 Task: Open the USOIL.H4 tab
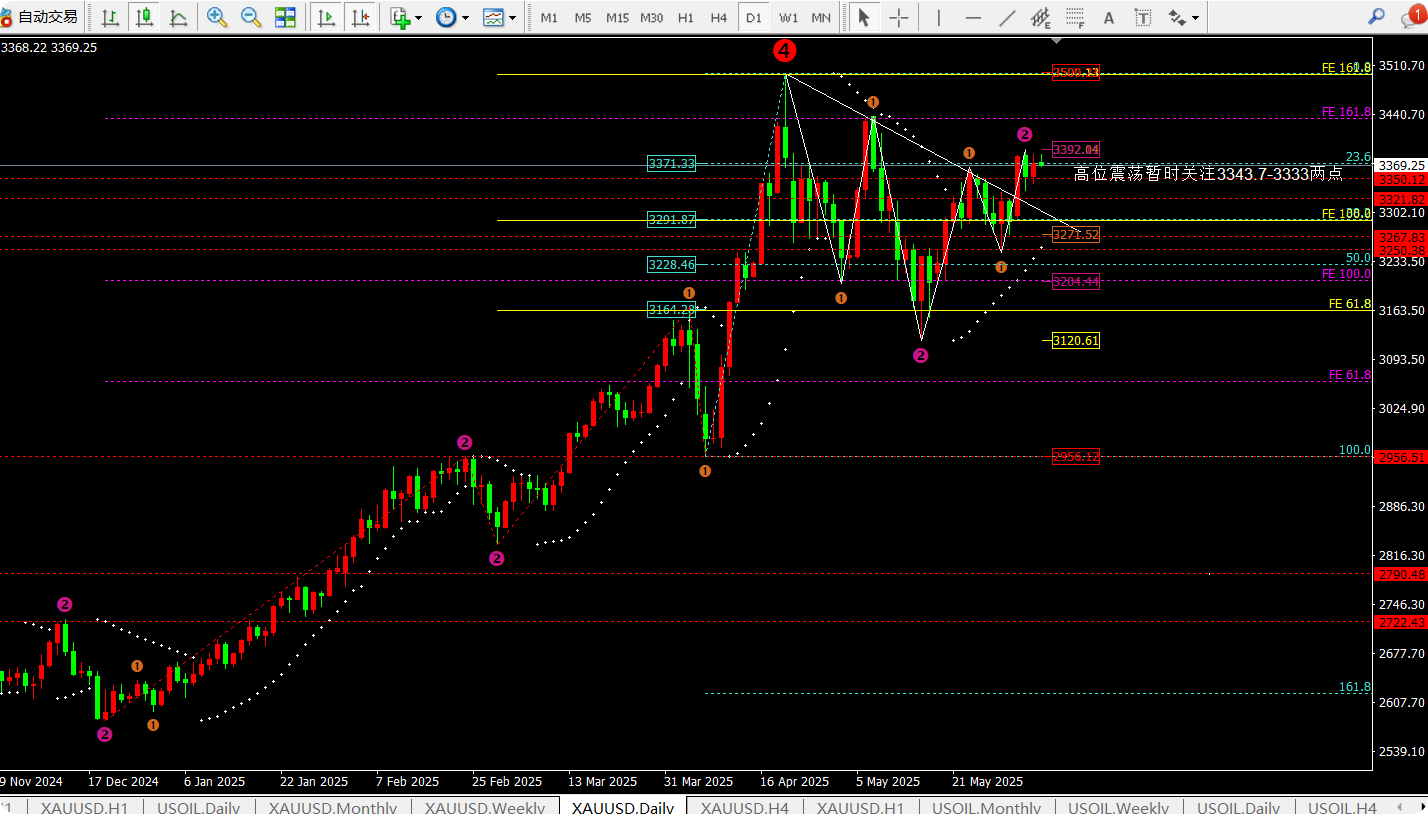pyautogui.click(x=1342, y=807)
